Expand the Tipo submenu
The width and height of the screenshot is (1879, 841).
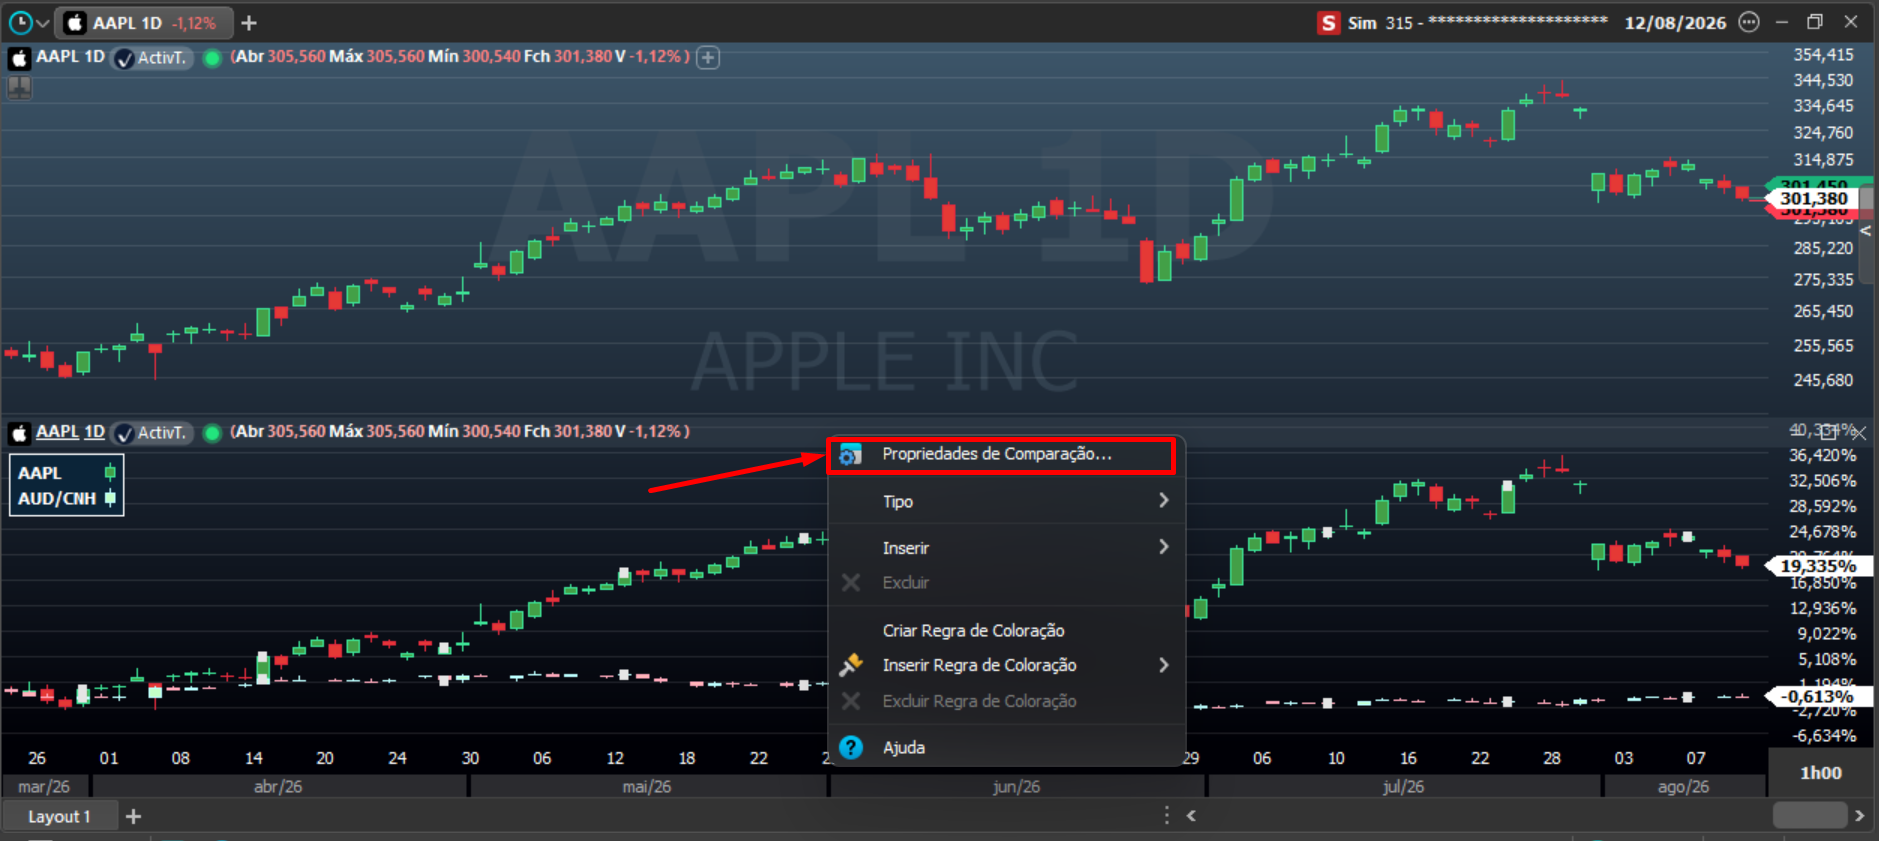tap(1007, 501)
